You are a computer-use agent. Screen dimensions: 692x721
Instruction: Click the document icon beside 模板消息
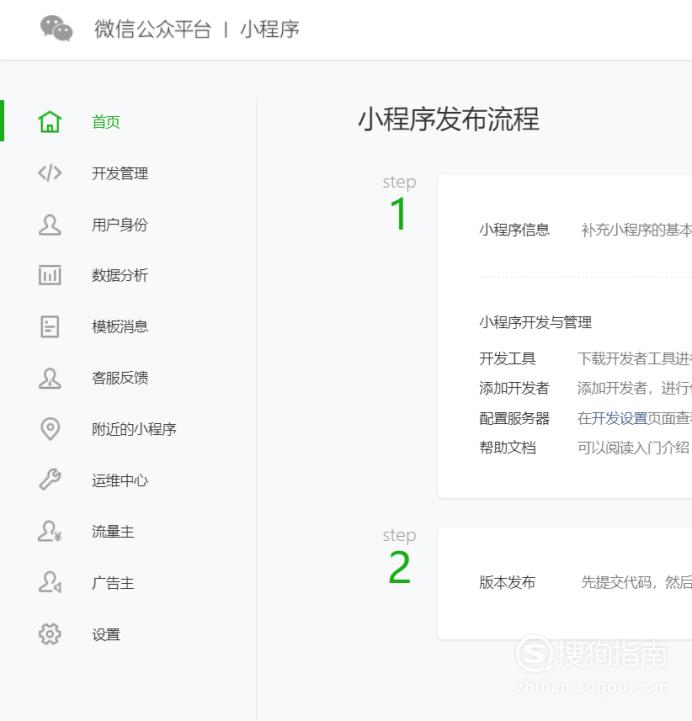pyautogui.click(x=50, y=326)
